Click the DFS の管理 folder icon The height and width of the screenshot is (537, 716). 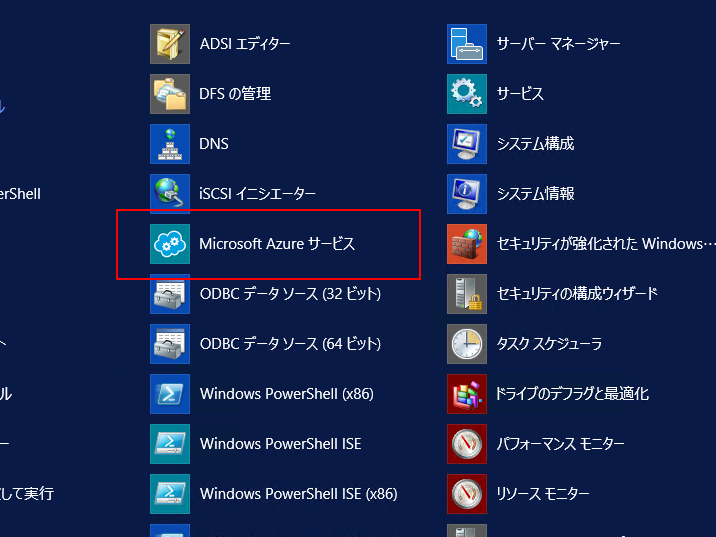170,94
